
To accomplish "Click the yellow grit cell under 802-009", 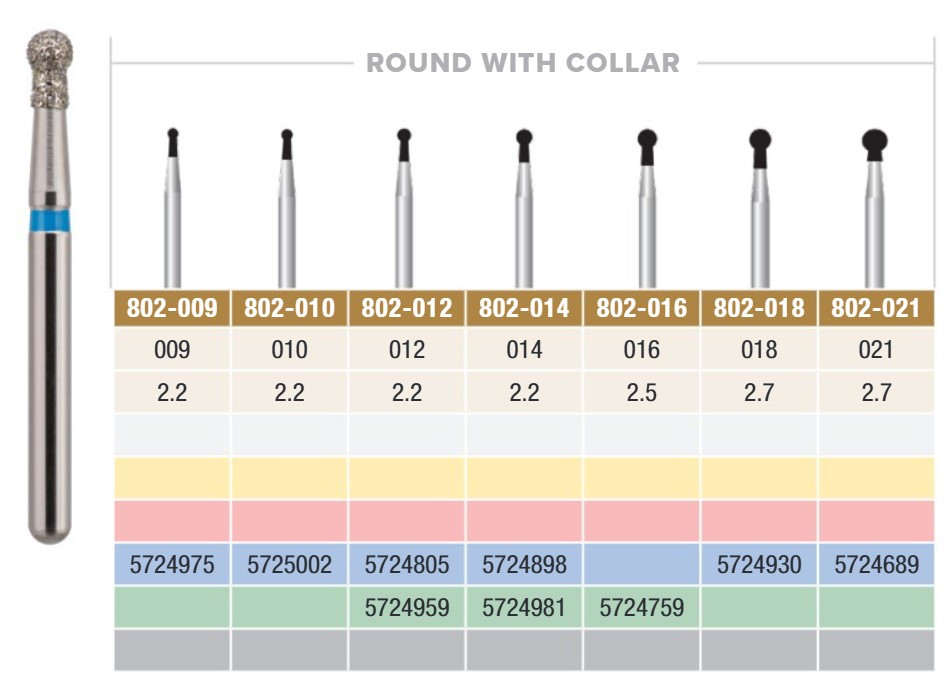I will pyautogui.click(x=172, y=478).
